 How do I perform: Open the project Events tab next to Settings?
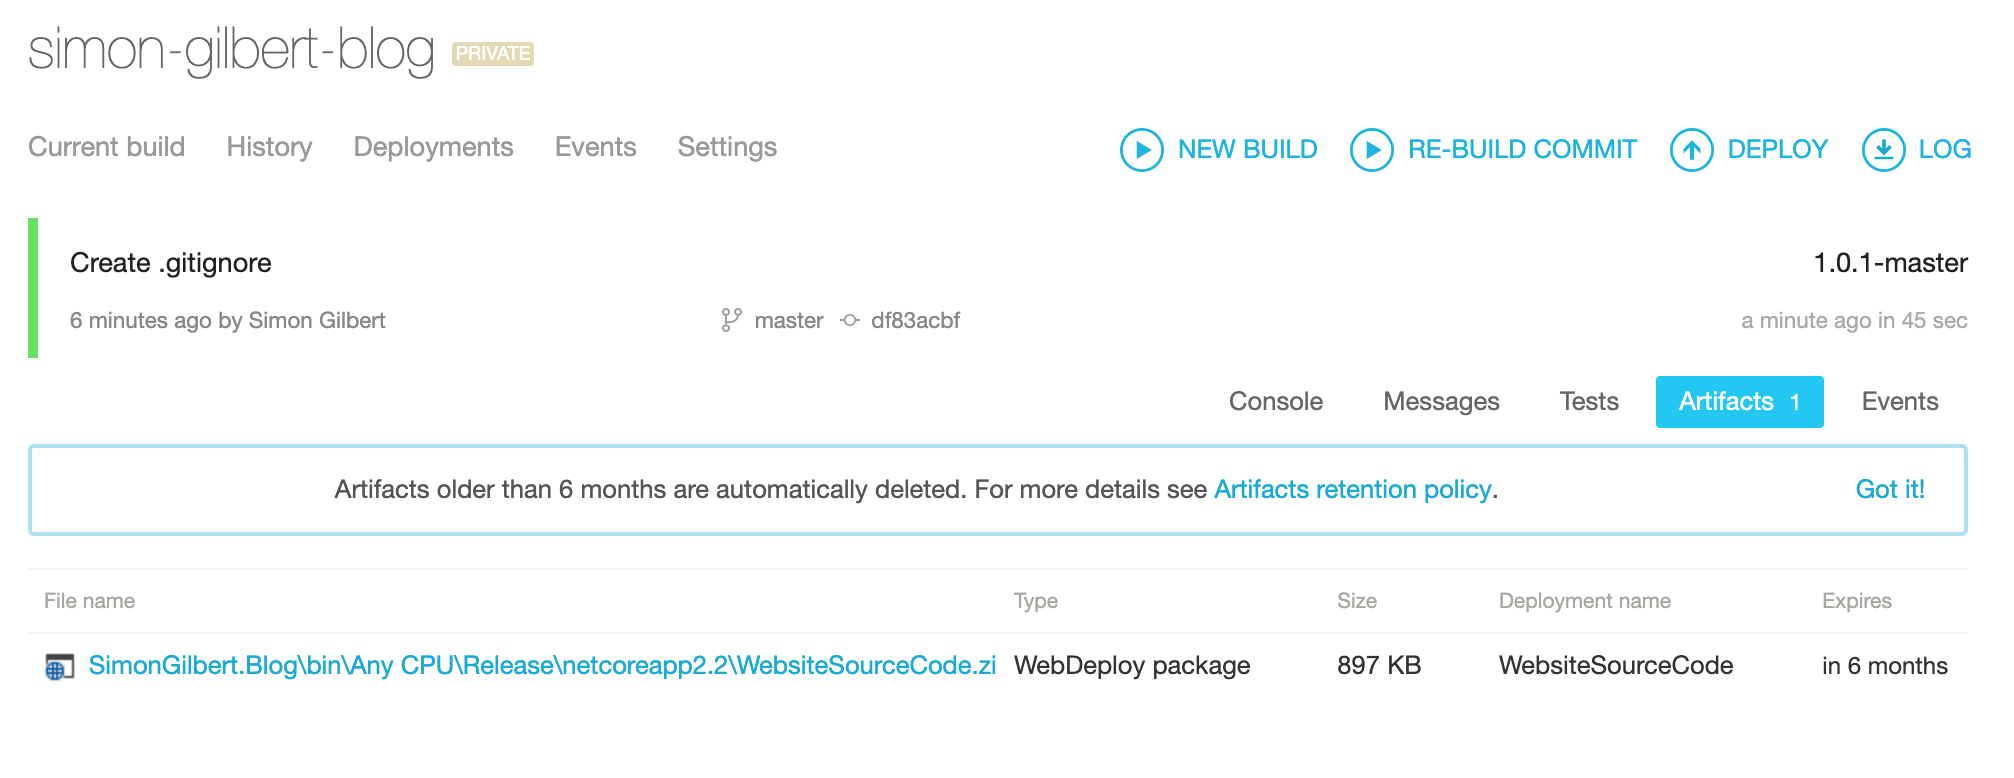point(595,147)
